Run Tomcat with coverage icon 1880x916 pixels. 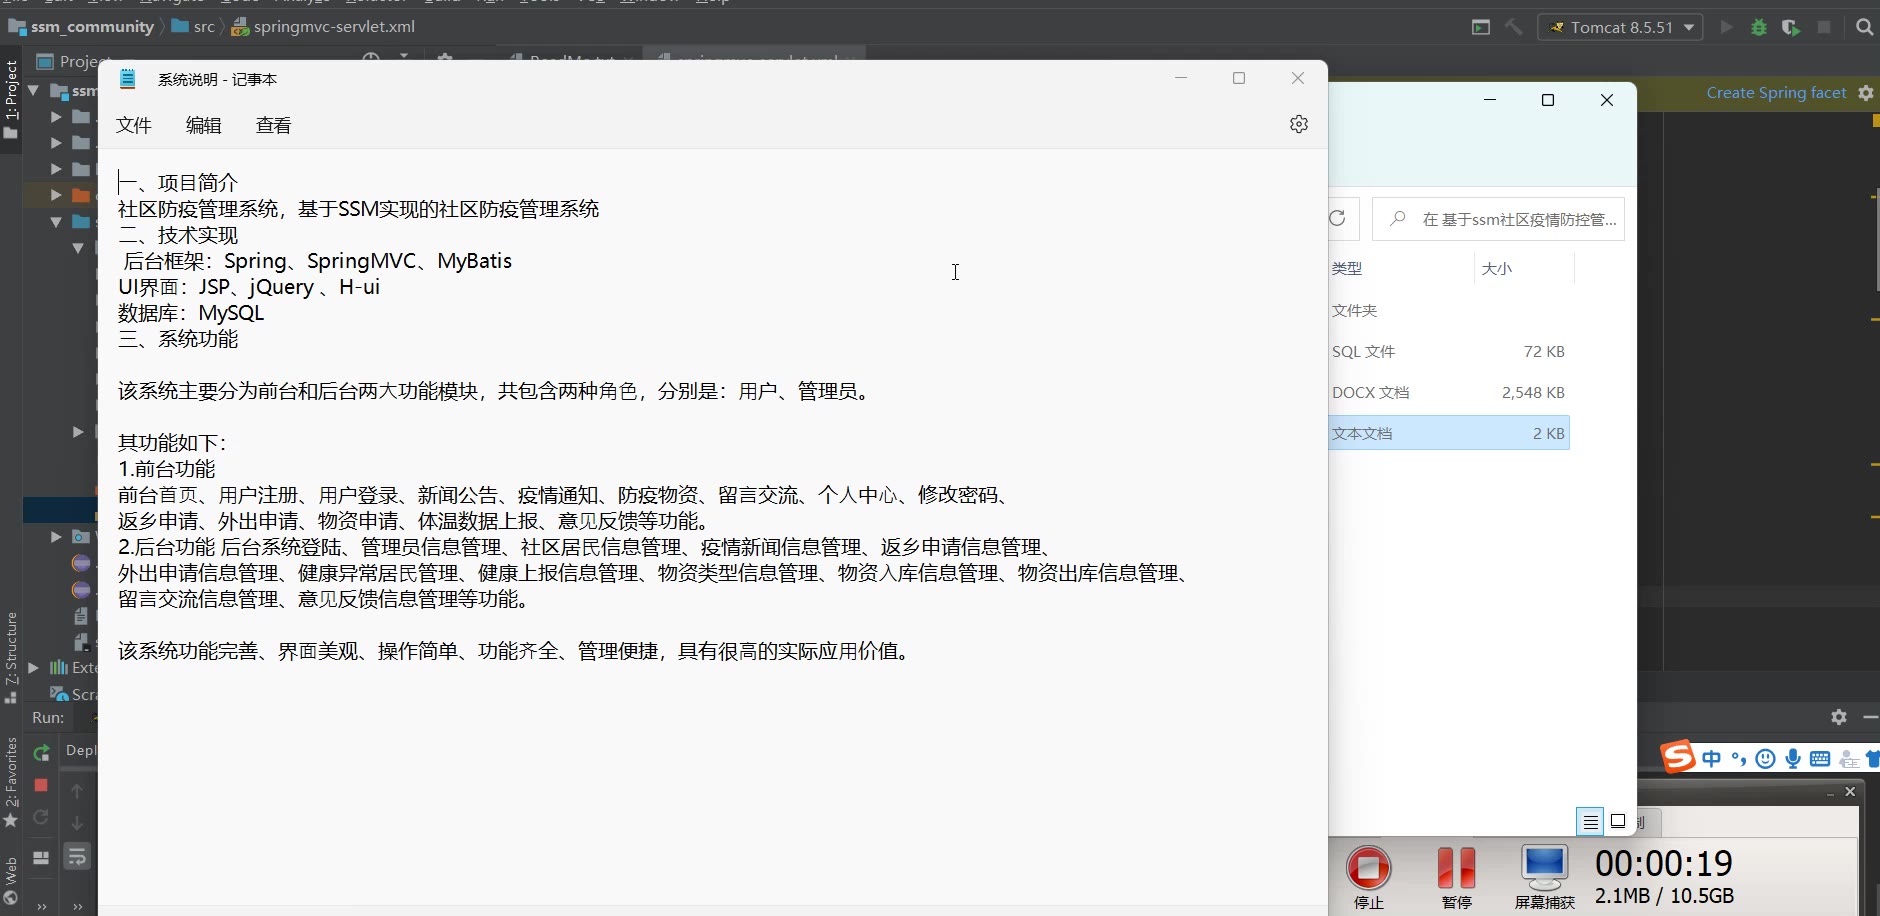point(1791,27)
